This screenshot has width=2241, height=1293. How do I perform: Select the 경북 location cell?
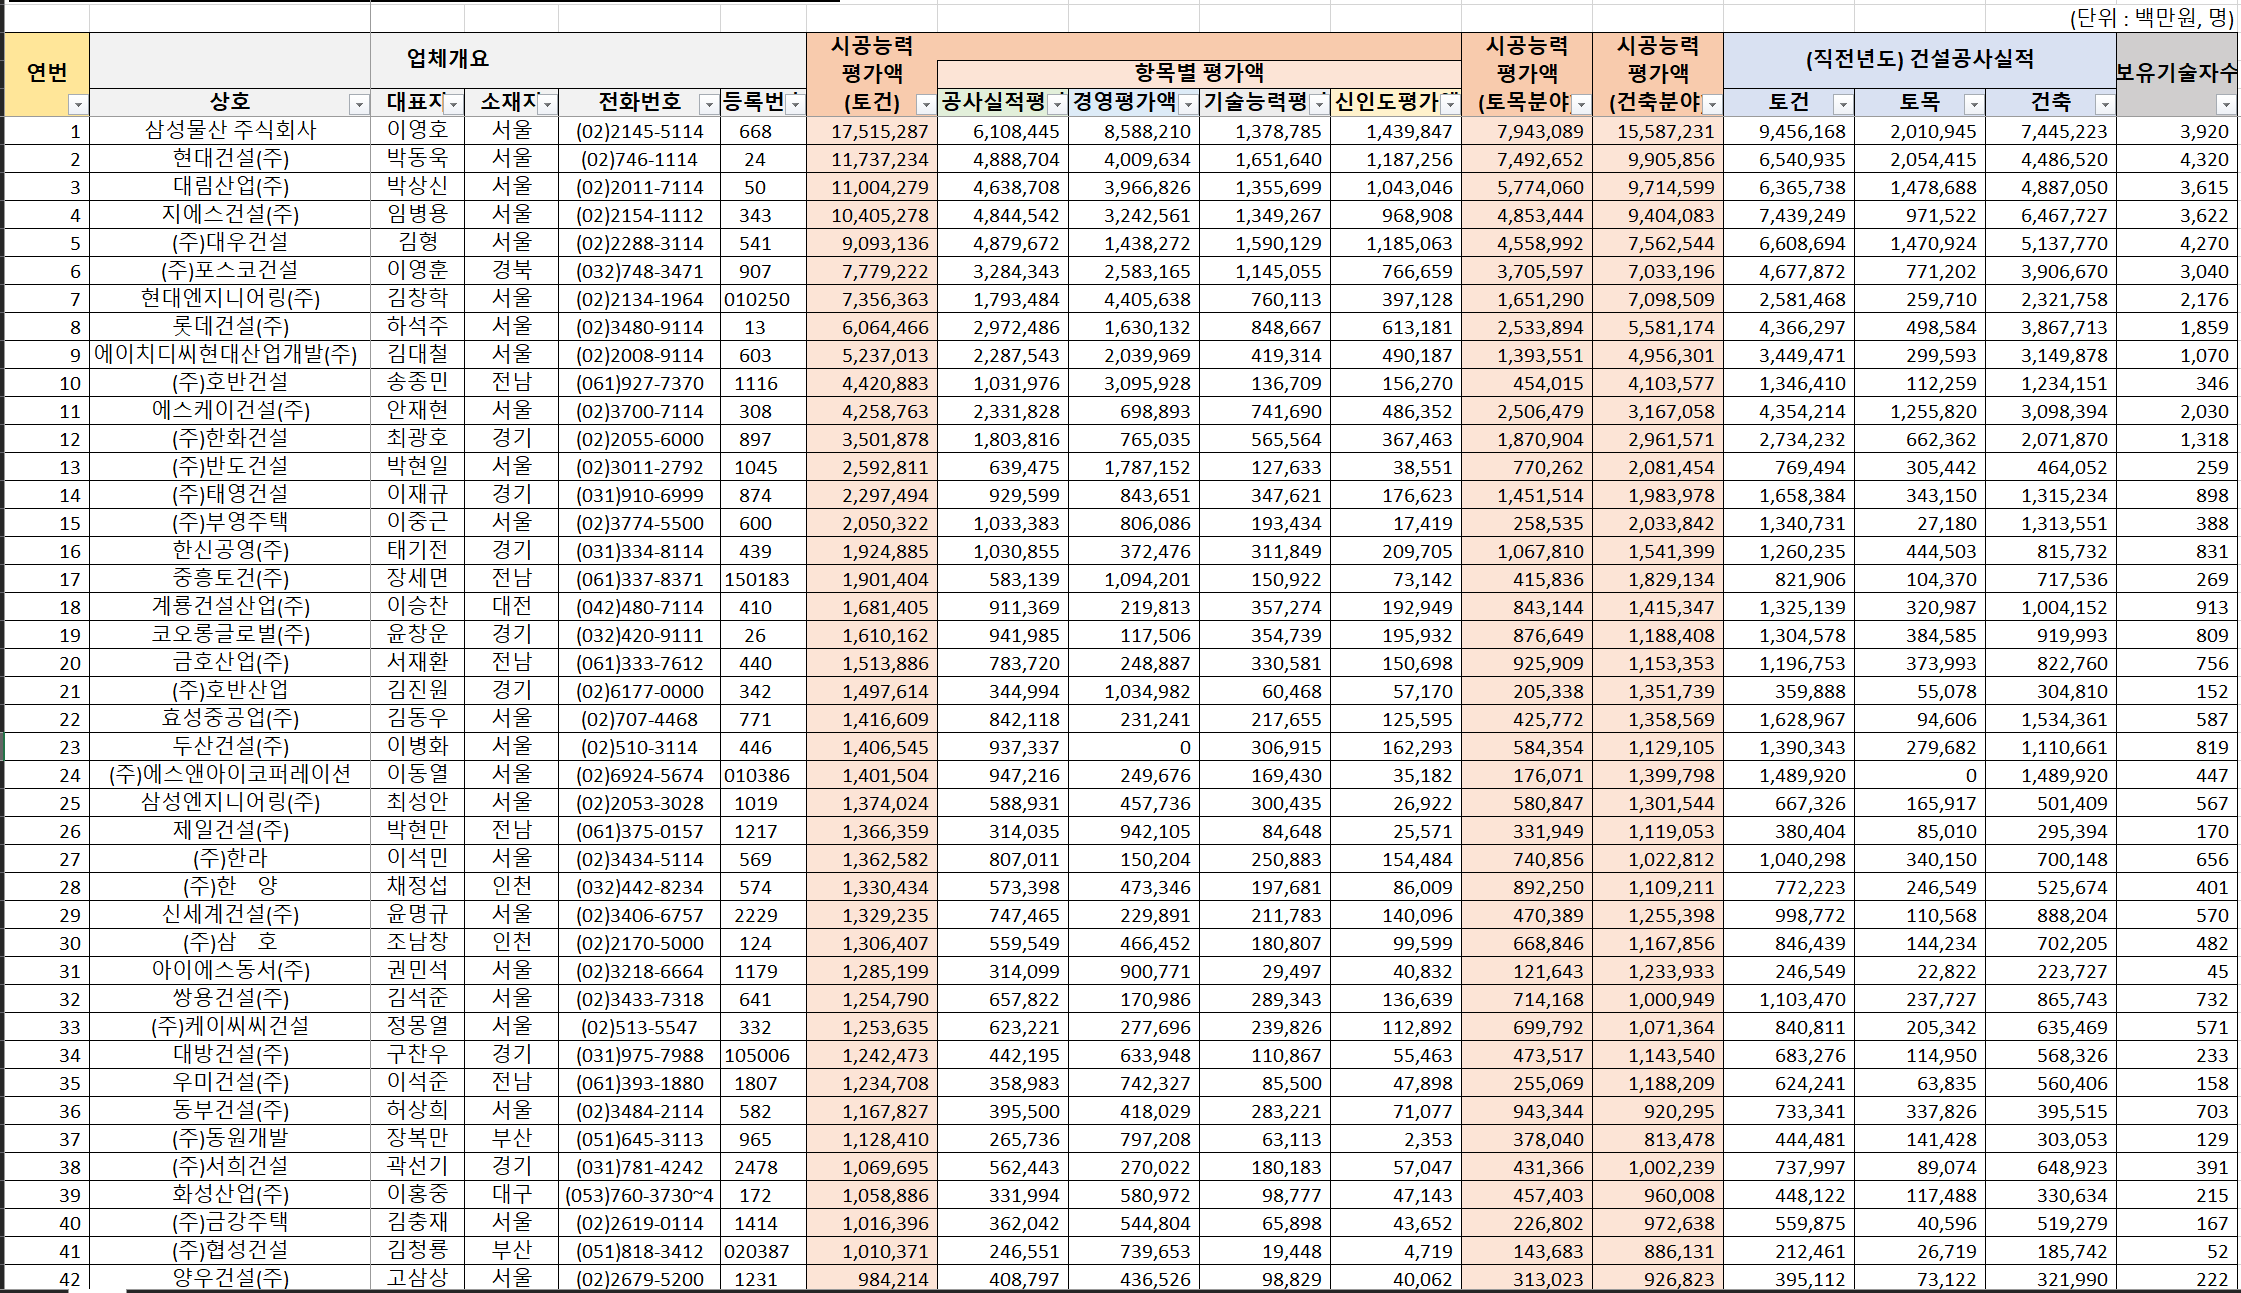click(x=512, y=270)
